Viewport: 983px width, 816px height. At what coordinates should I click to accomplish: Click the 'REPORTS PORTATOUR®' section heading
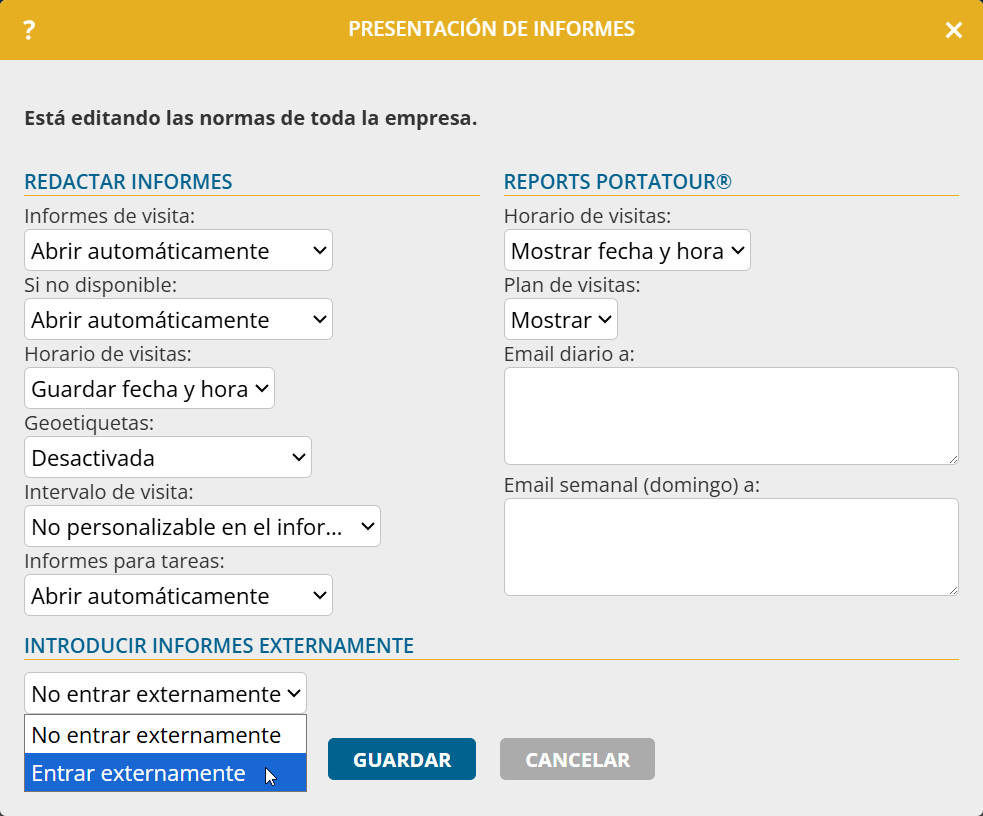coord(617,181)
